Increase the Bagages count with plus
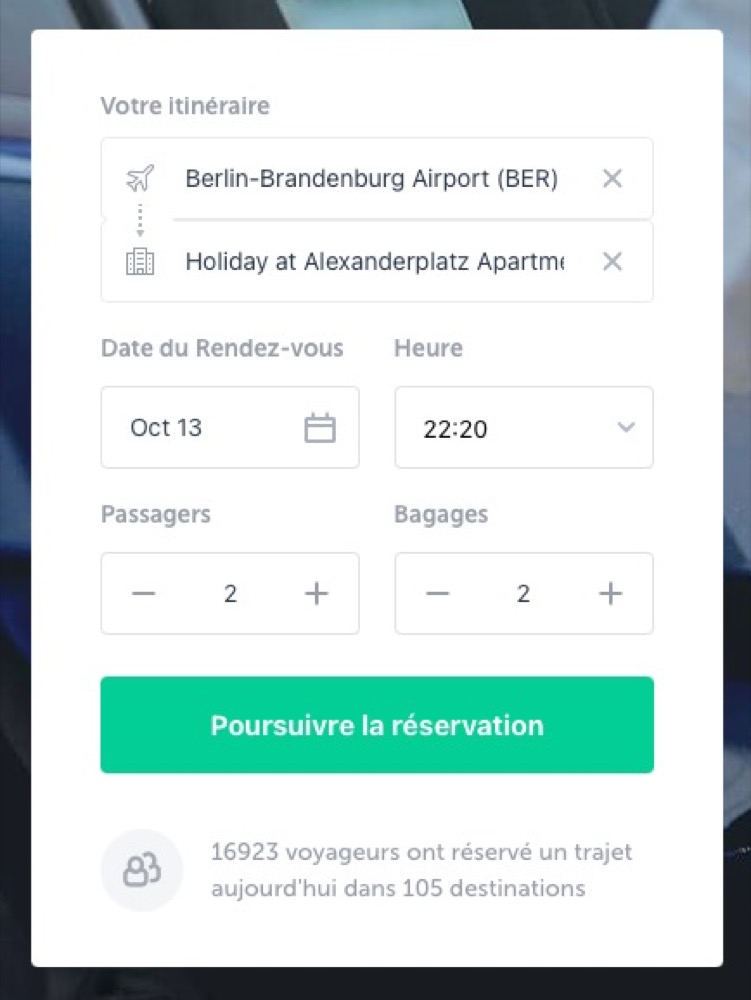 pyautogui.click(x=610, y=593)
